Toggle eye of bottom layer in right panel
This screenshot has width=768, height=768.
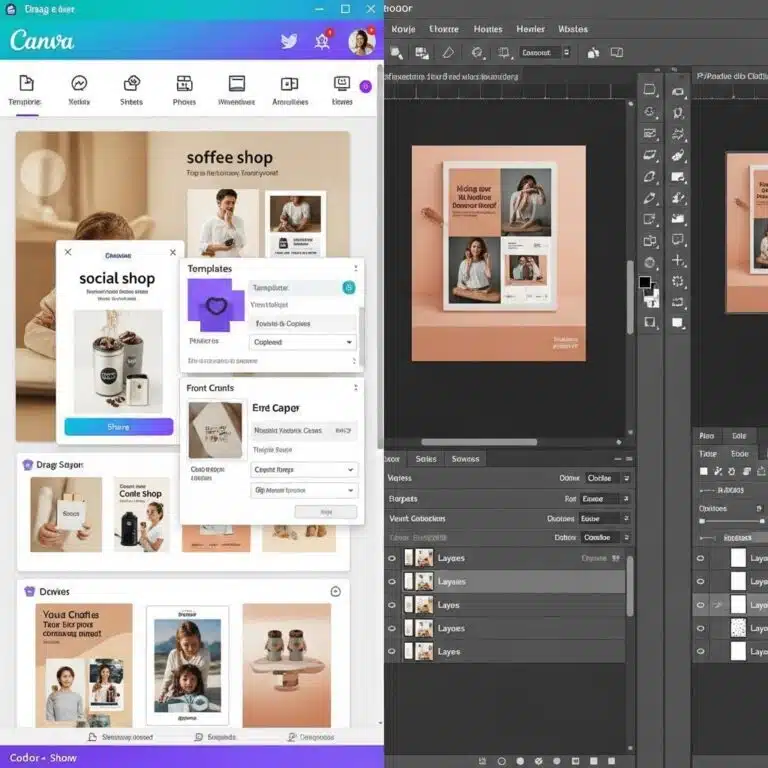pyautogui.click(x=700, y=651)
